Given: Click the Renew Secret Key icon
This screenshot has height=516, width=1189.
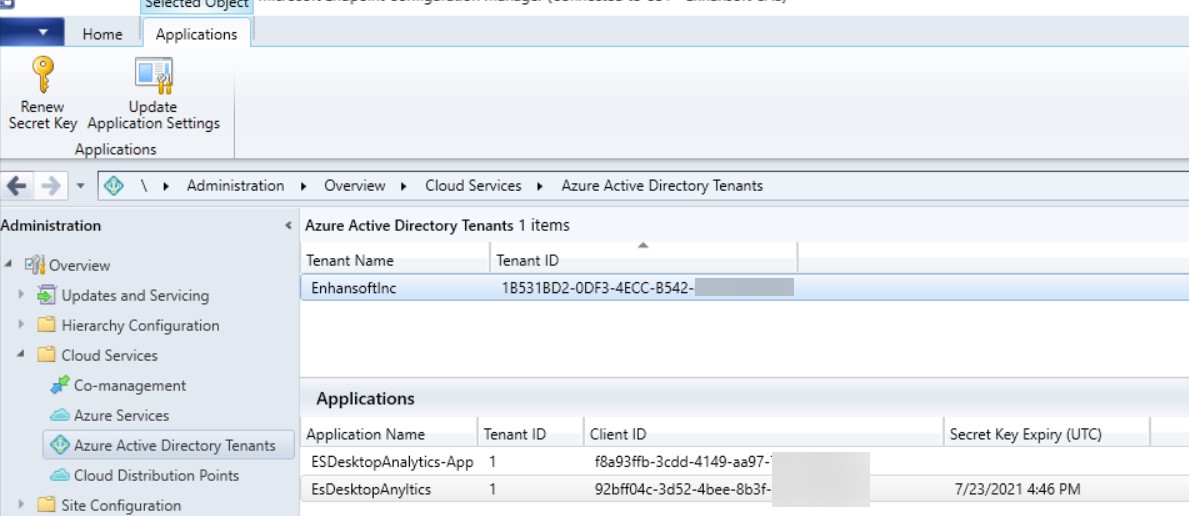Looking at the screenshot, I should tap(42, 75).
